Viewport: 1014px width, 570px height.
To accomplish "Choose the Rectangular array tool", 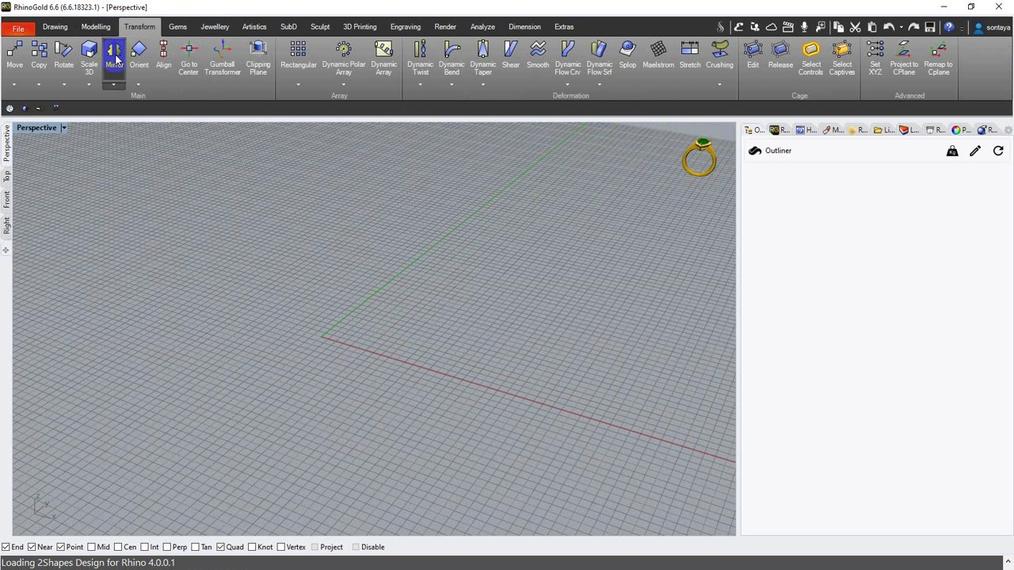I will coord(298,55).
